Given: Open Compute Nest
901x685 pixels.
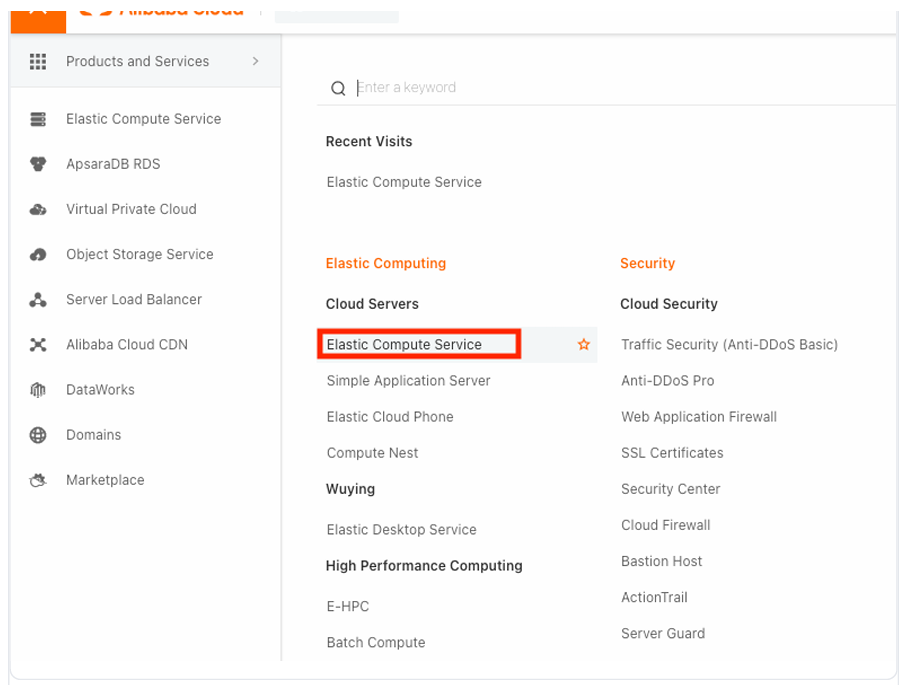Looking at the screenshot, I should 372,453.
